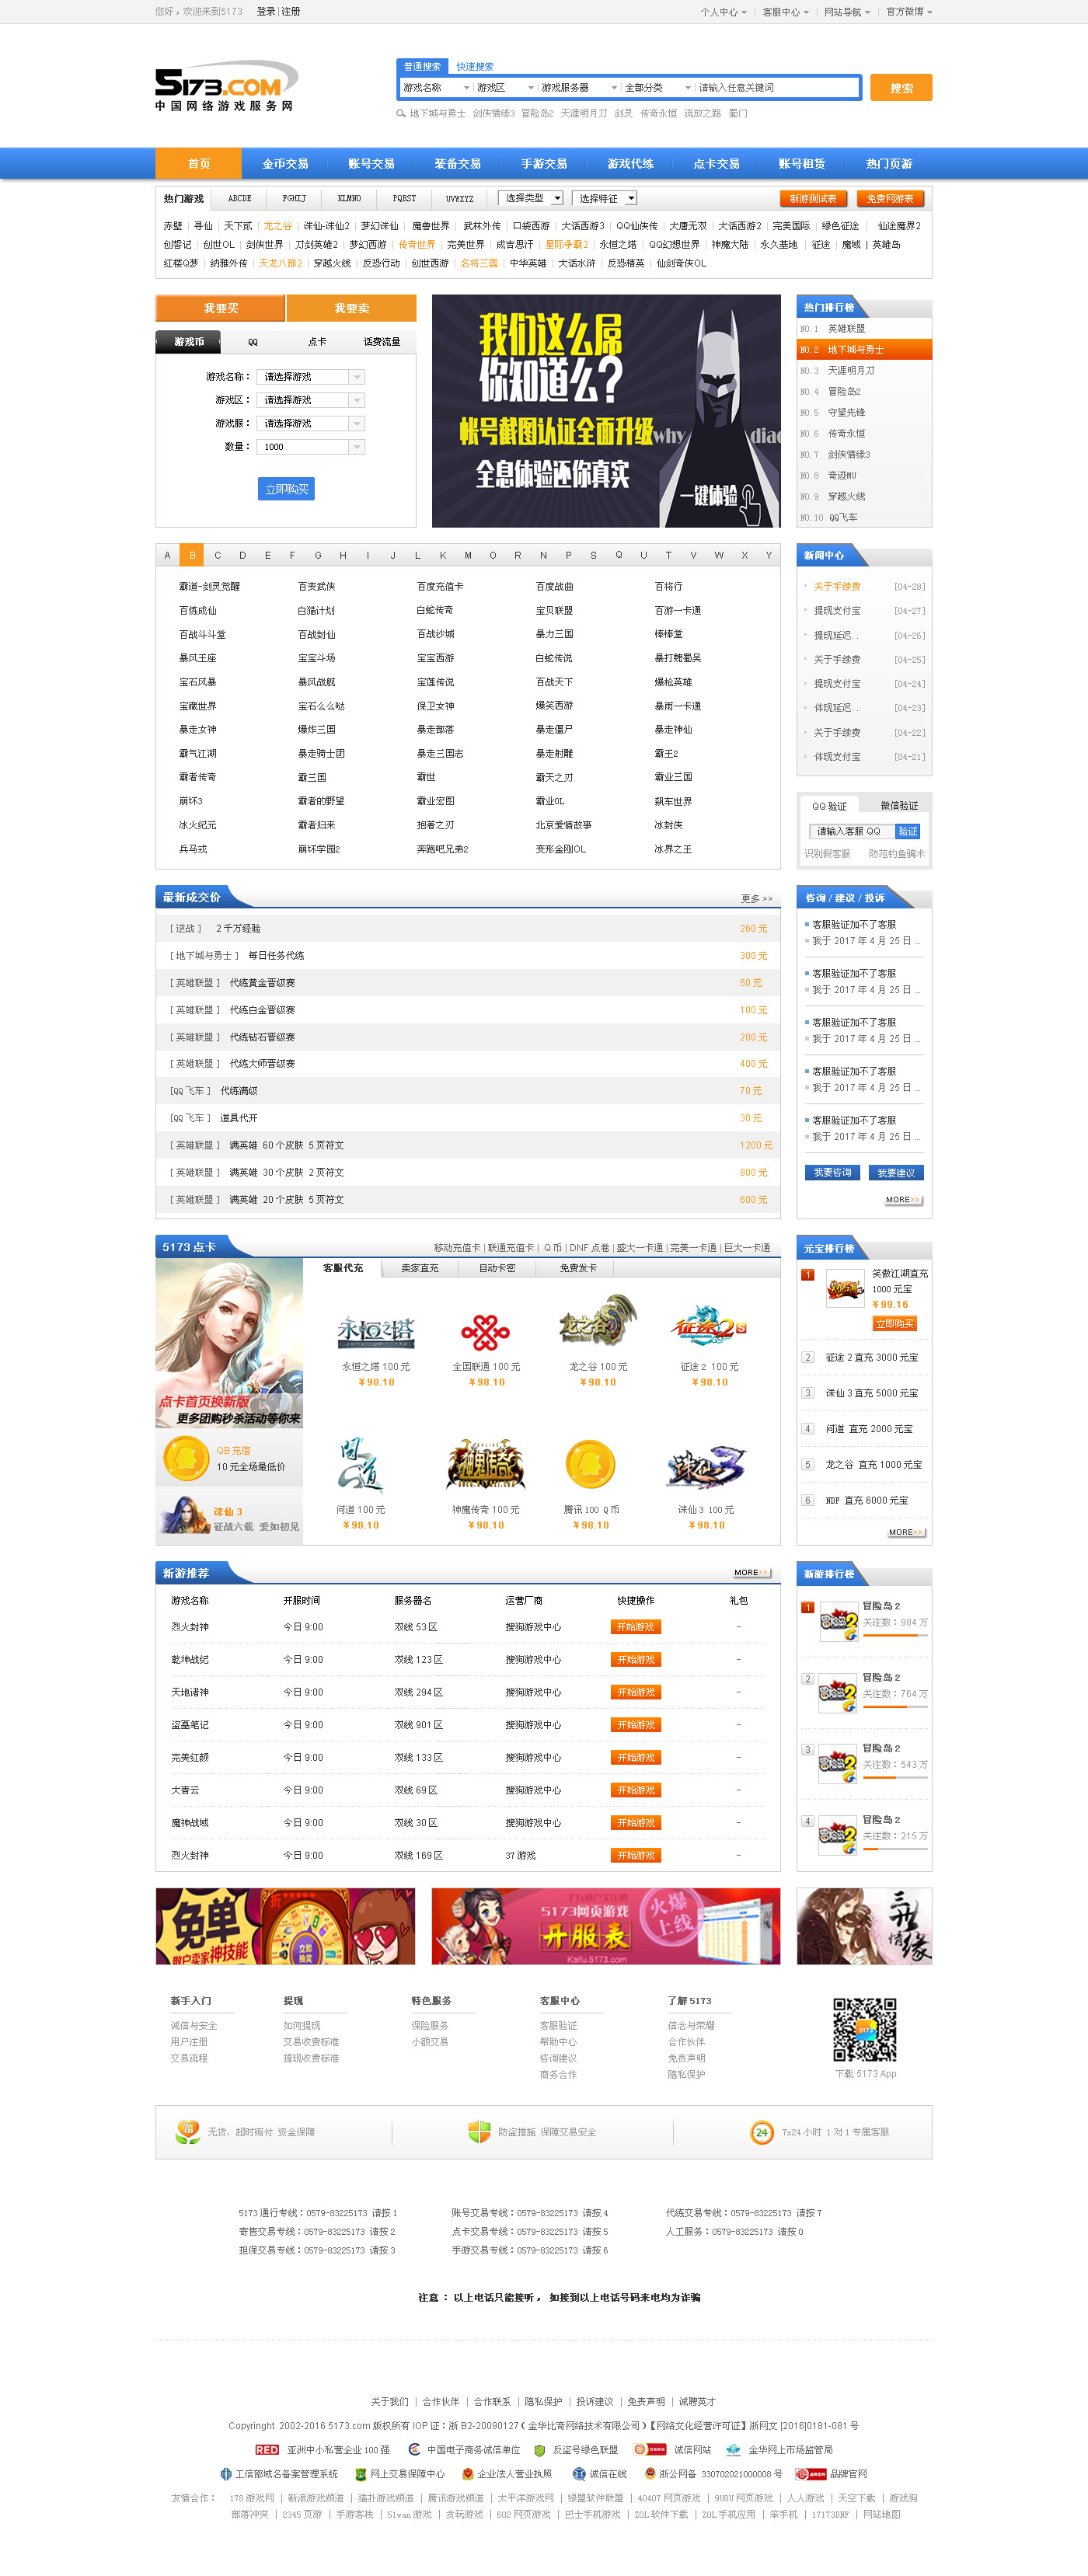The height and width of the screenshot is (2576, 1088).
Task: Switch to the 快速搜索 tab
Action: pos(475,67)
